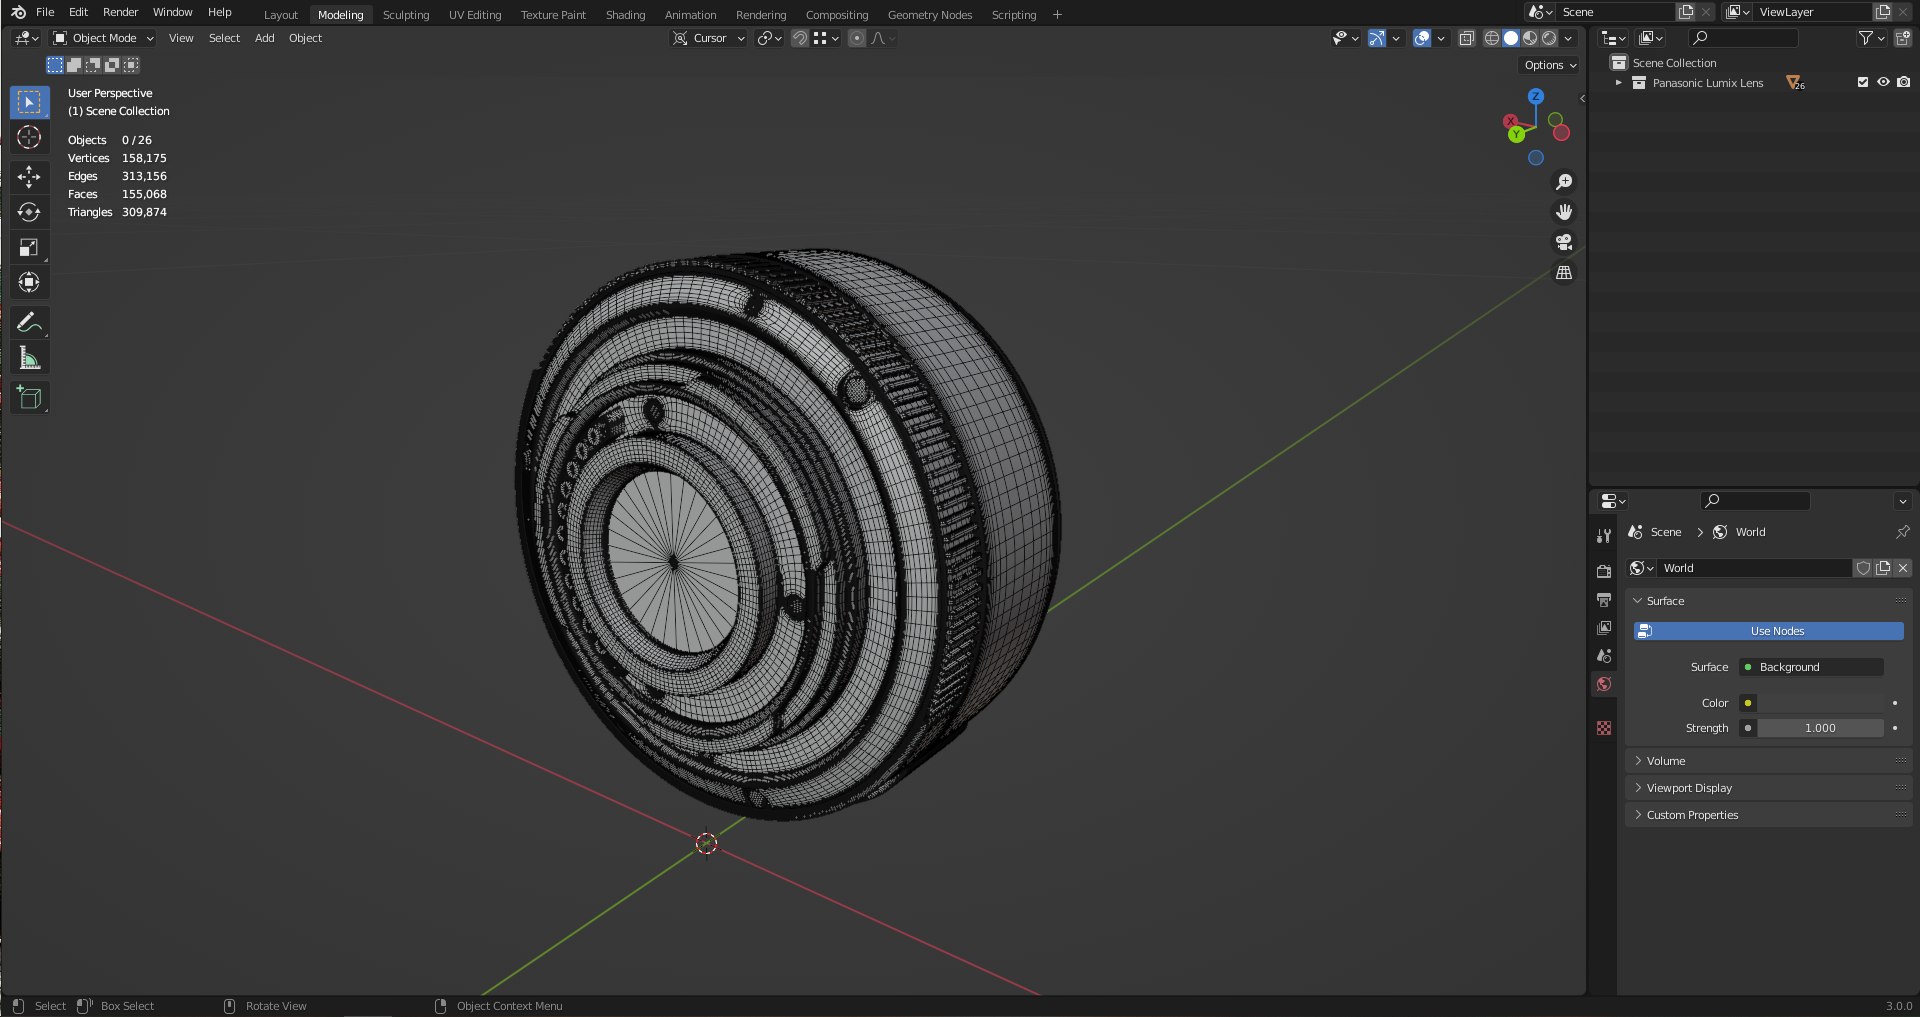Viewport: 1920px width, 1017px height.
Task: Select the Cursor tool in toolbar
Action: [29, 137]
